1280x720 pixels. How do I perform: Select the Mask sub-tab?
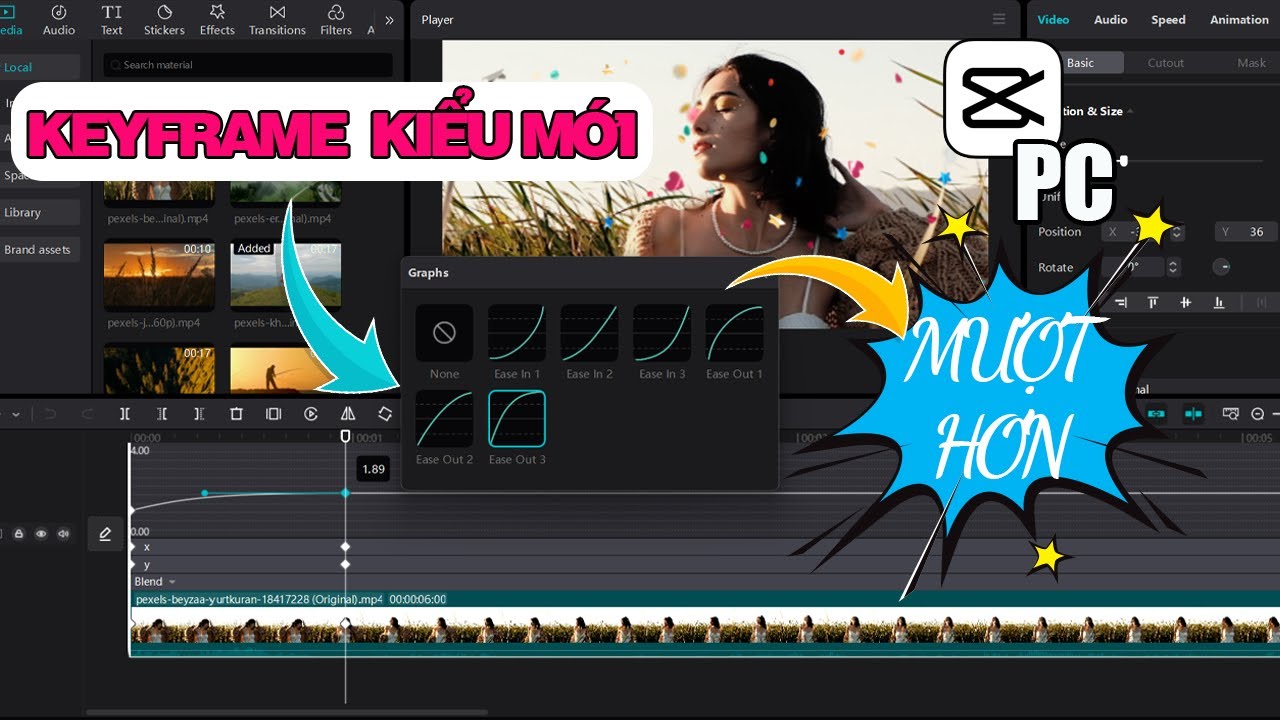pos(1251,63)
